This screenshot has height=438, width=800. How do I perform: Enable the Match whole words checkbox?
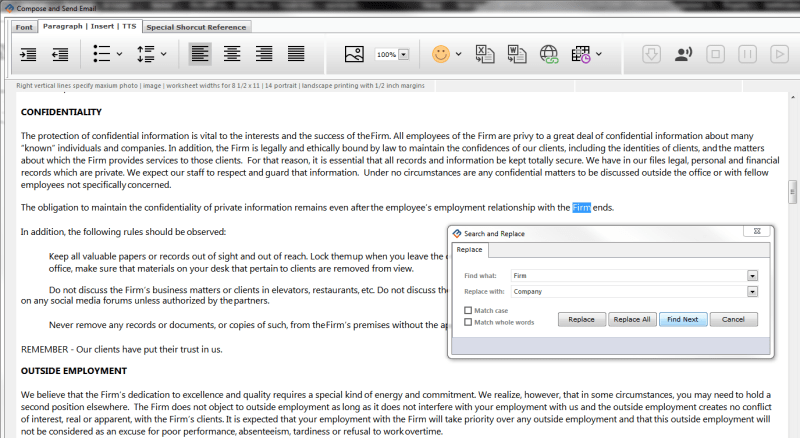(x=468, y=322)
